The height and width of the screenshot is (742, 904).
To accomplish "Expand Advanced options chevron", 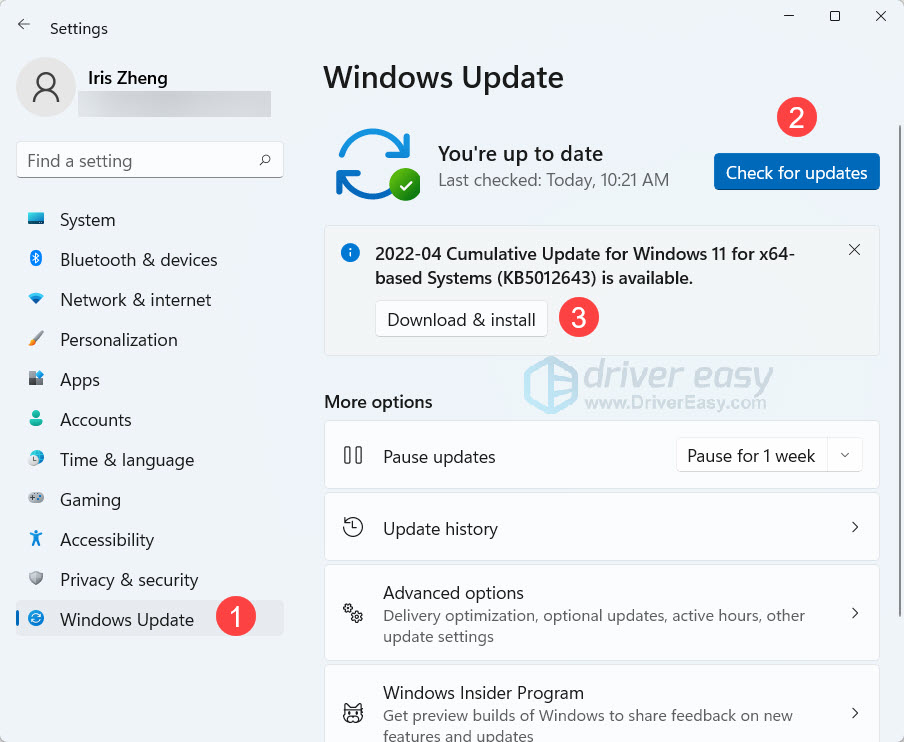I will point(855,613).
